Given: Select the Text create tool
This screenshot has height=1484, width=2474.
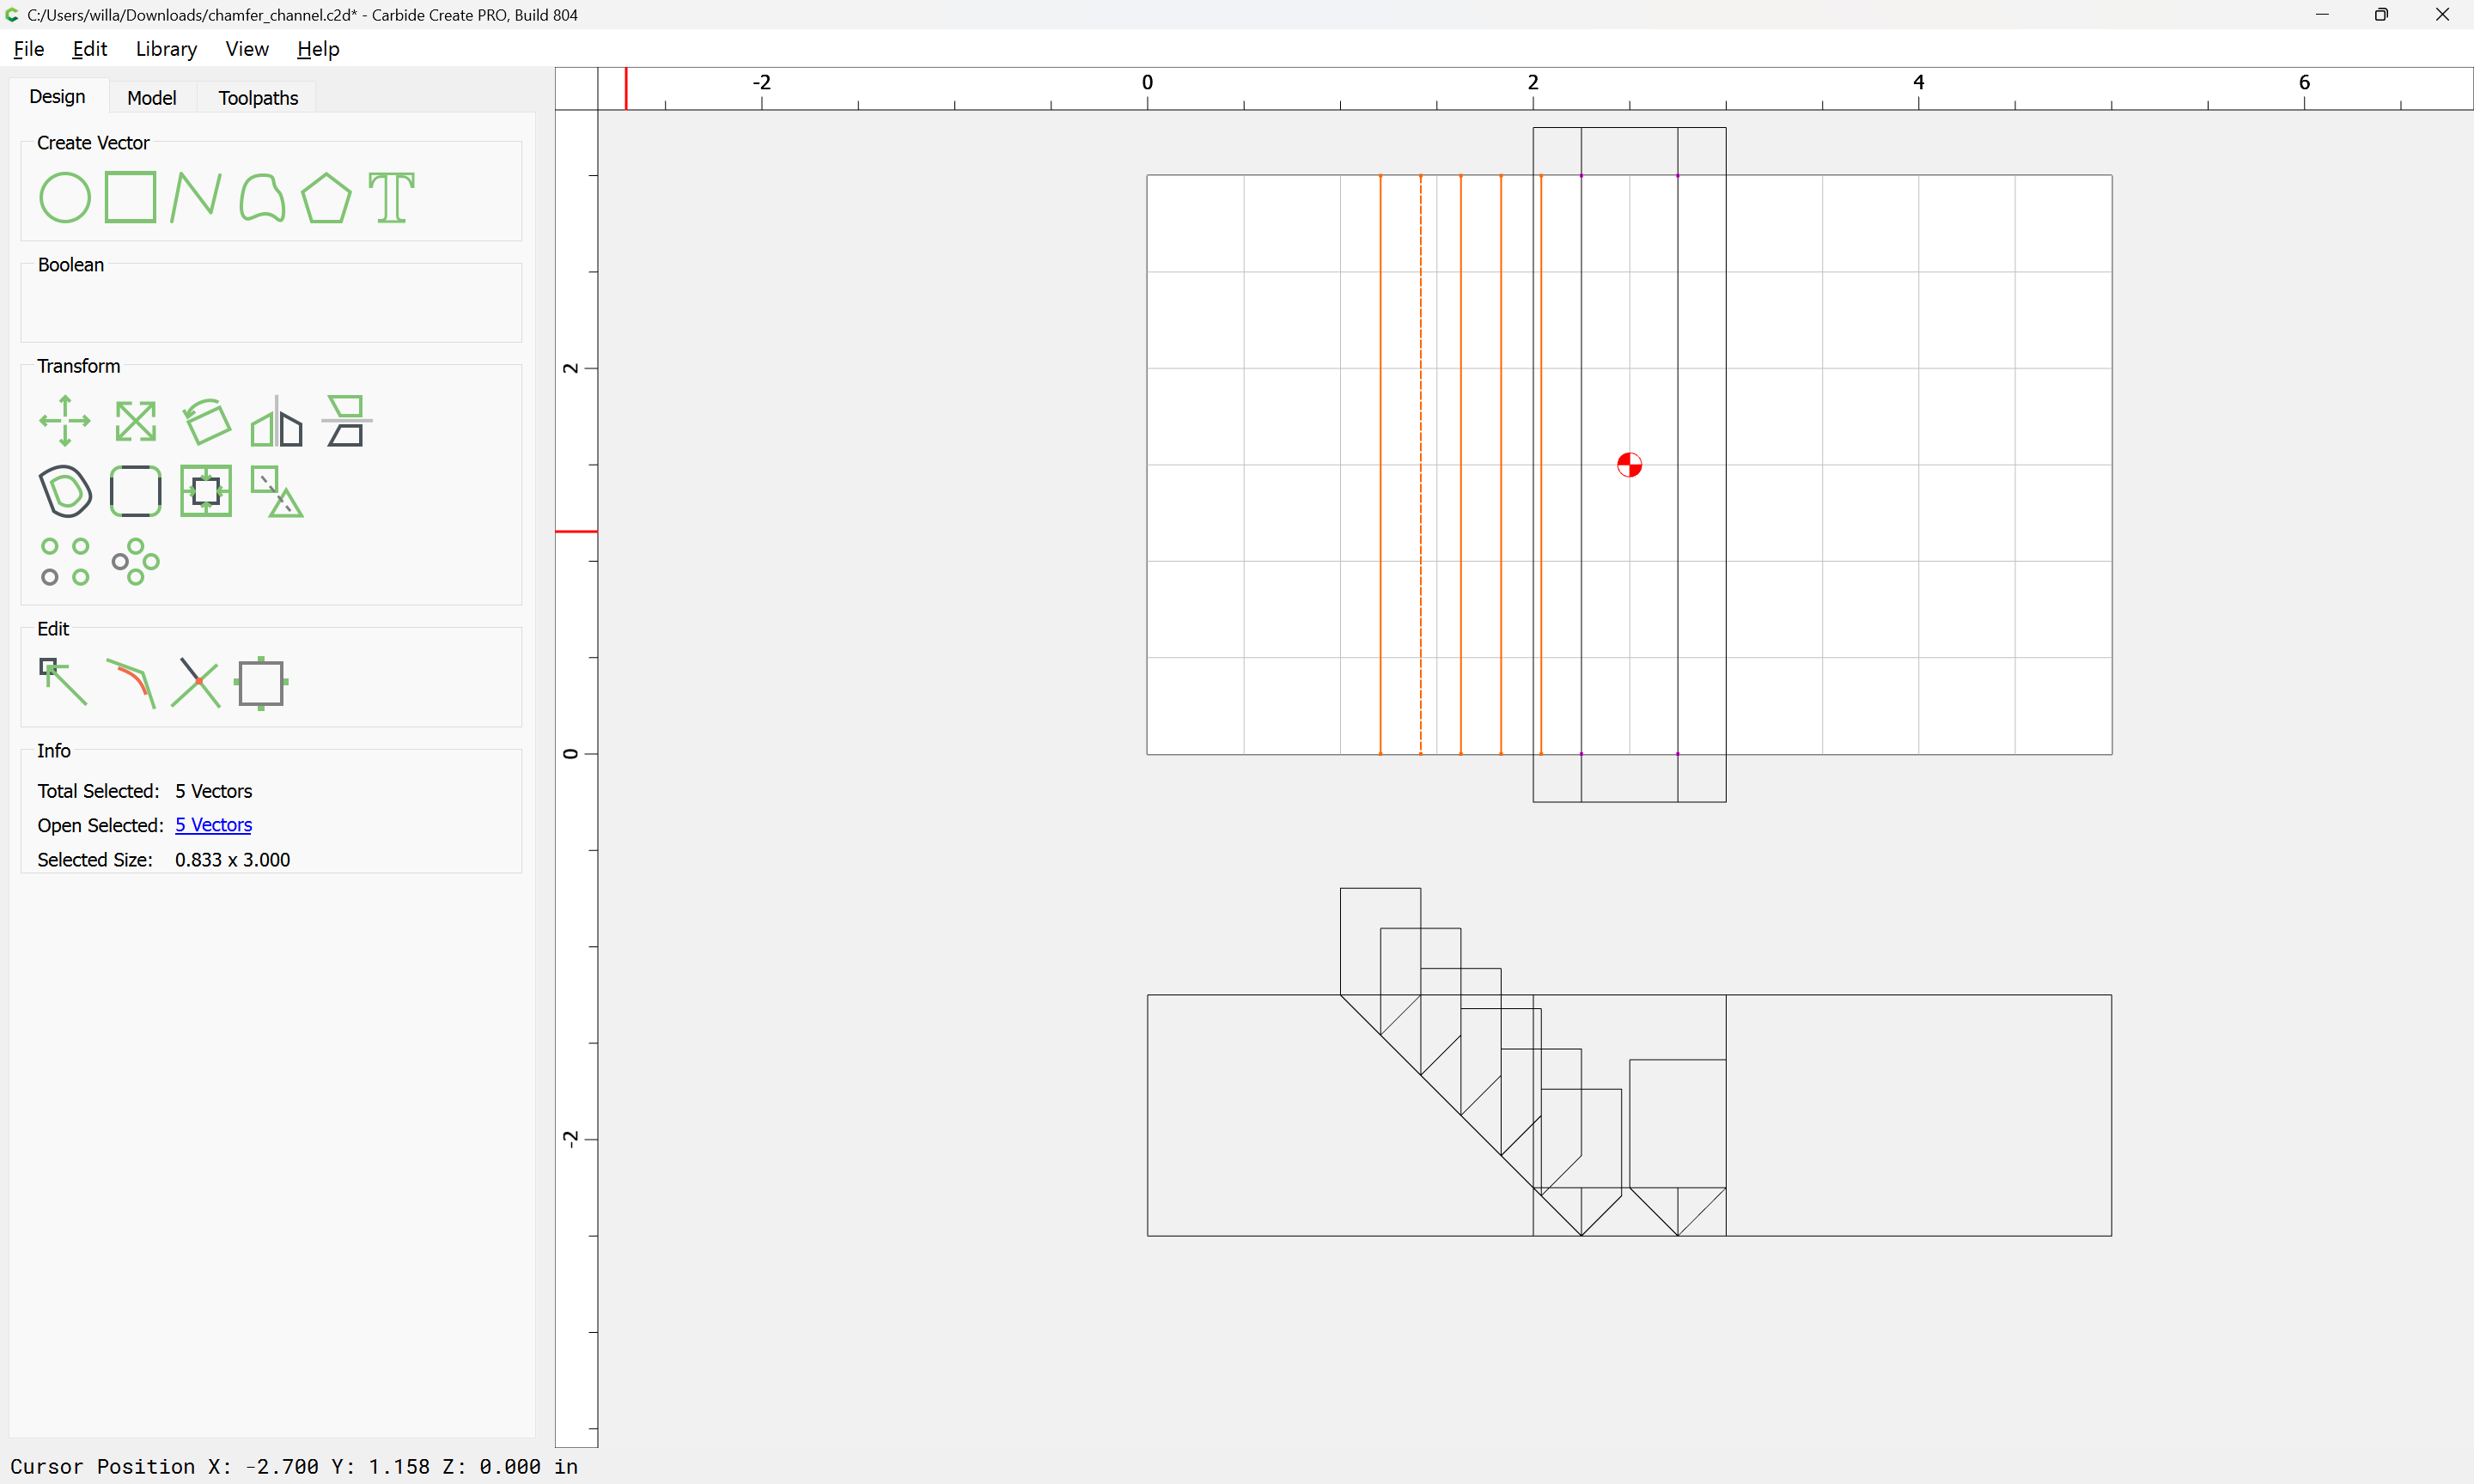Looking at the screenshot, I should pyautogui.click(x=391, y=197).
